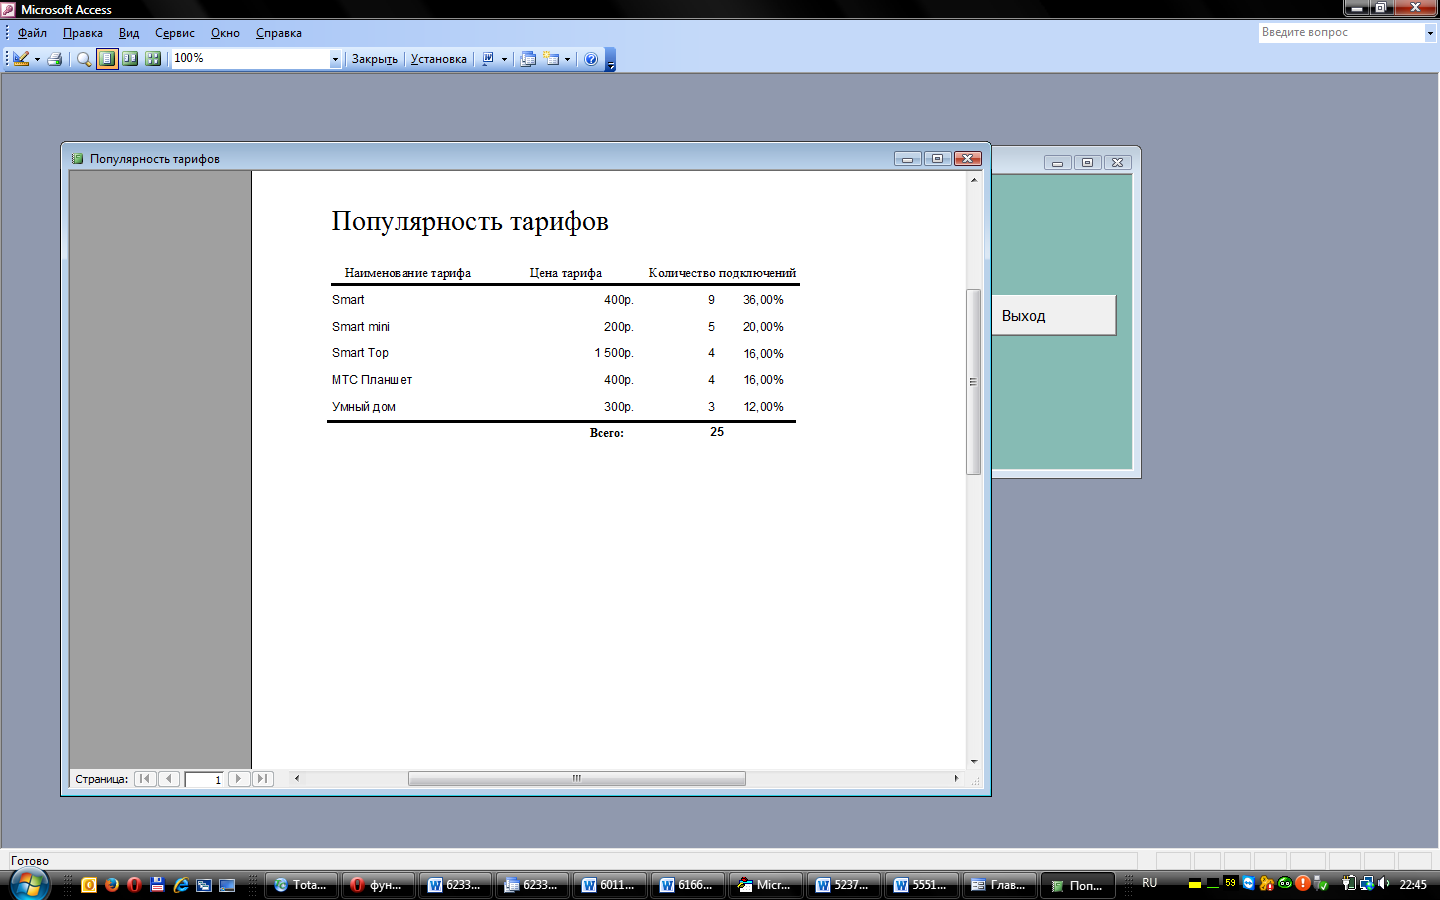This screenshot has width=1440, height=900.
Task: Click the Database Window icon
Action: point(528,59)
